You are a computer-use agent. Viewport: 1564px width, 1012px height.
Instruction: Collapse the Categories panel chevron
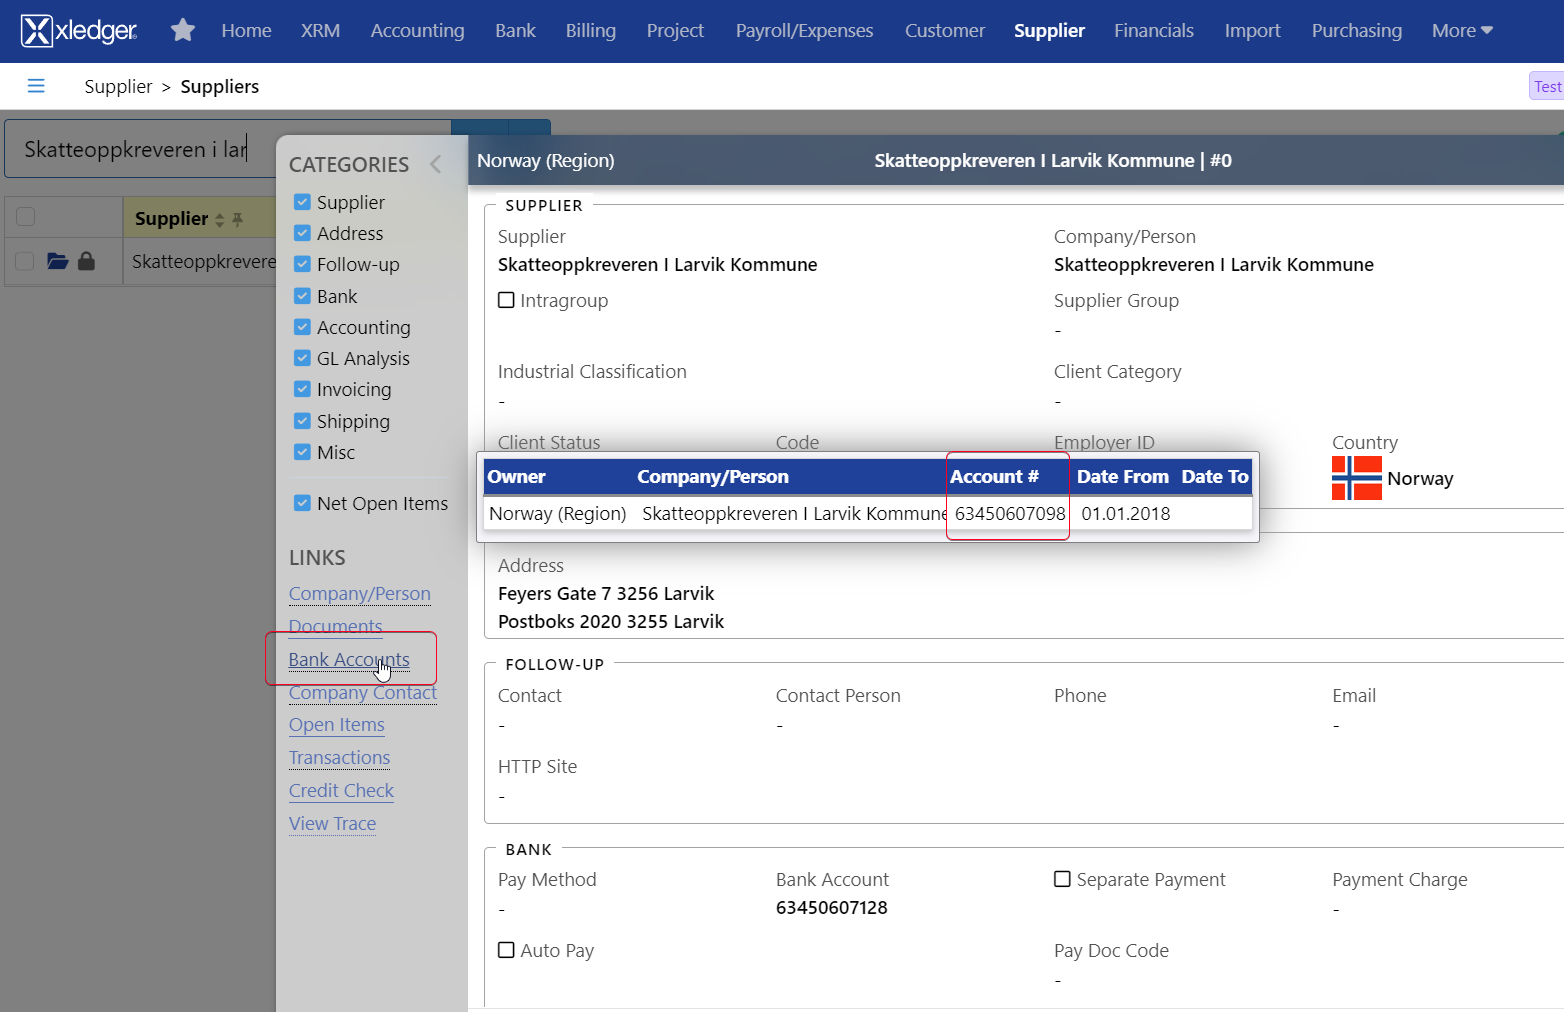435,164
